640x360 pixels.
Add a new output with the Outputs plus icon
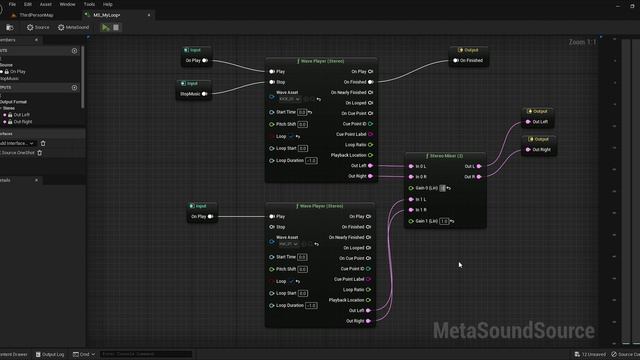[74, 87]
